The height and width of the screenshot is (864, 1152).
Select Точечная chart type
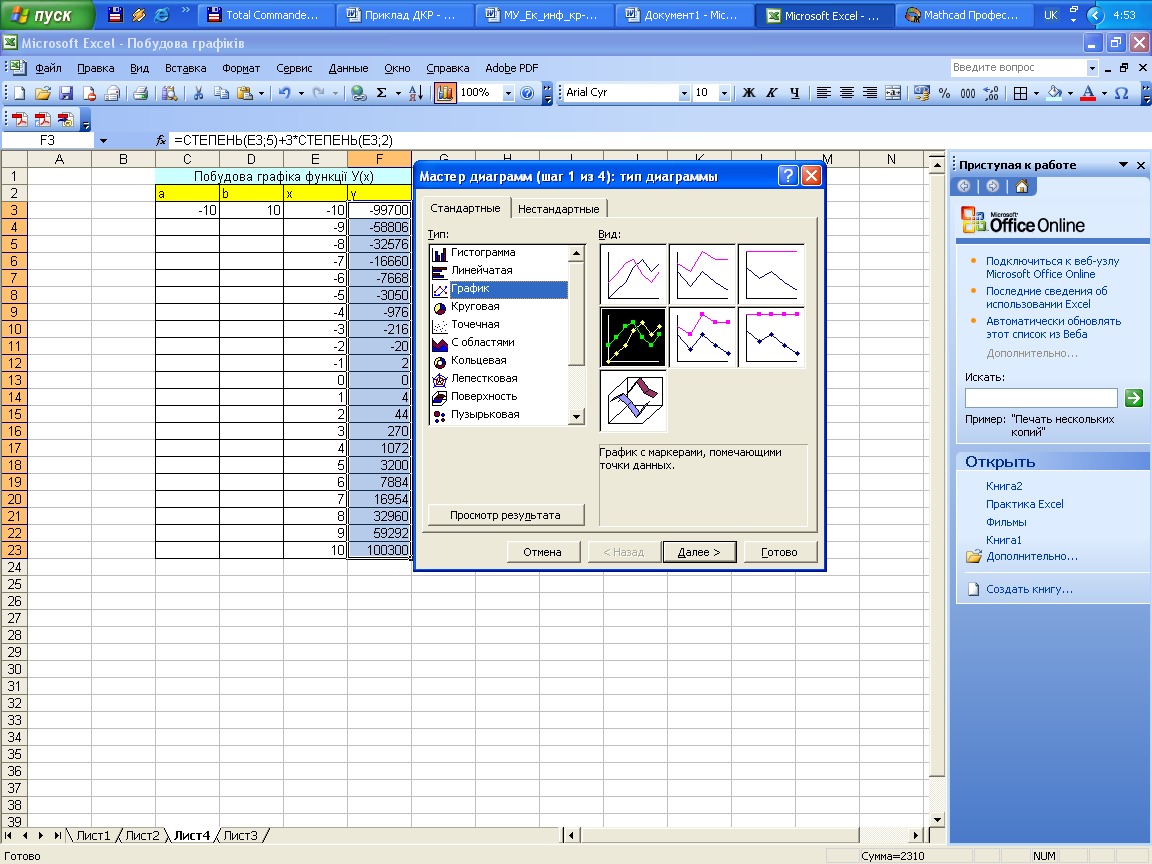[x=475, y=324]
